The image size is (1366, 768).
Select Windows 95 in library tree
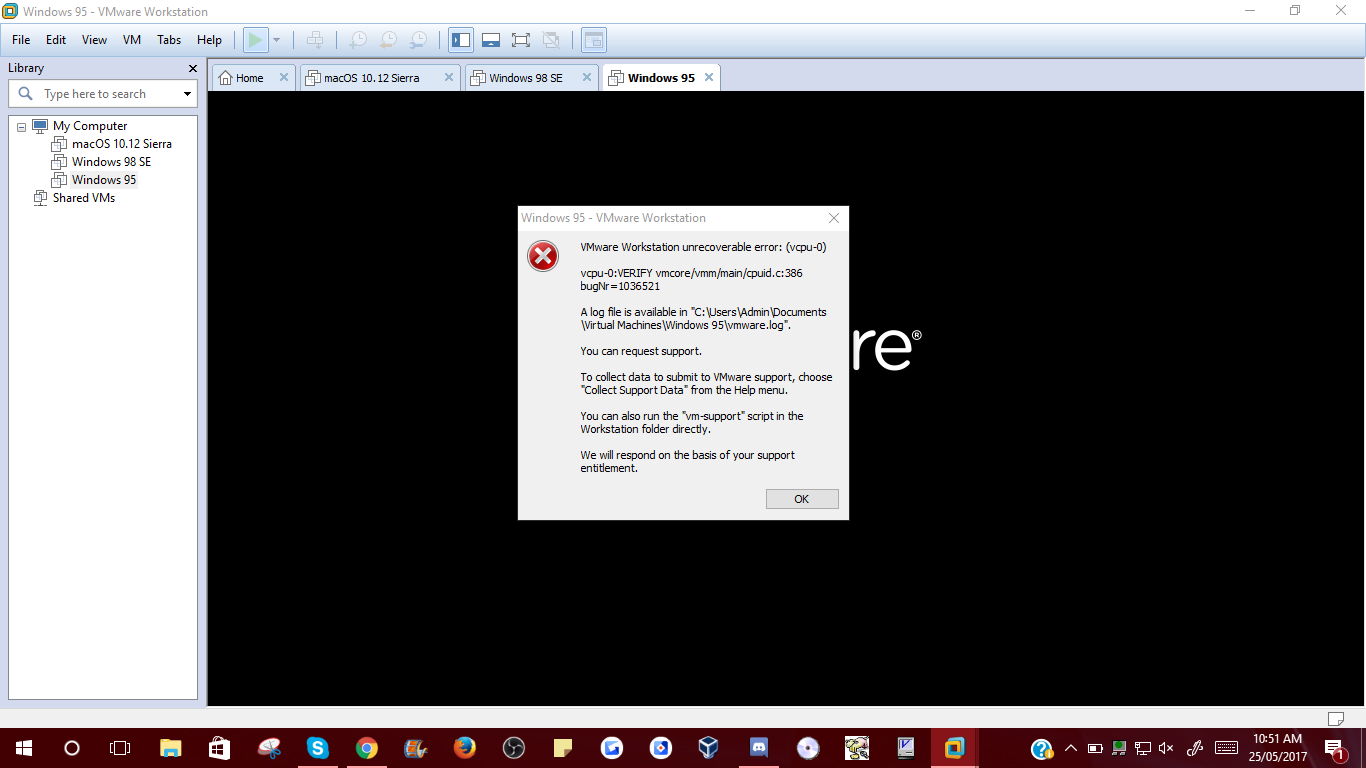[104, 180]
